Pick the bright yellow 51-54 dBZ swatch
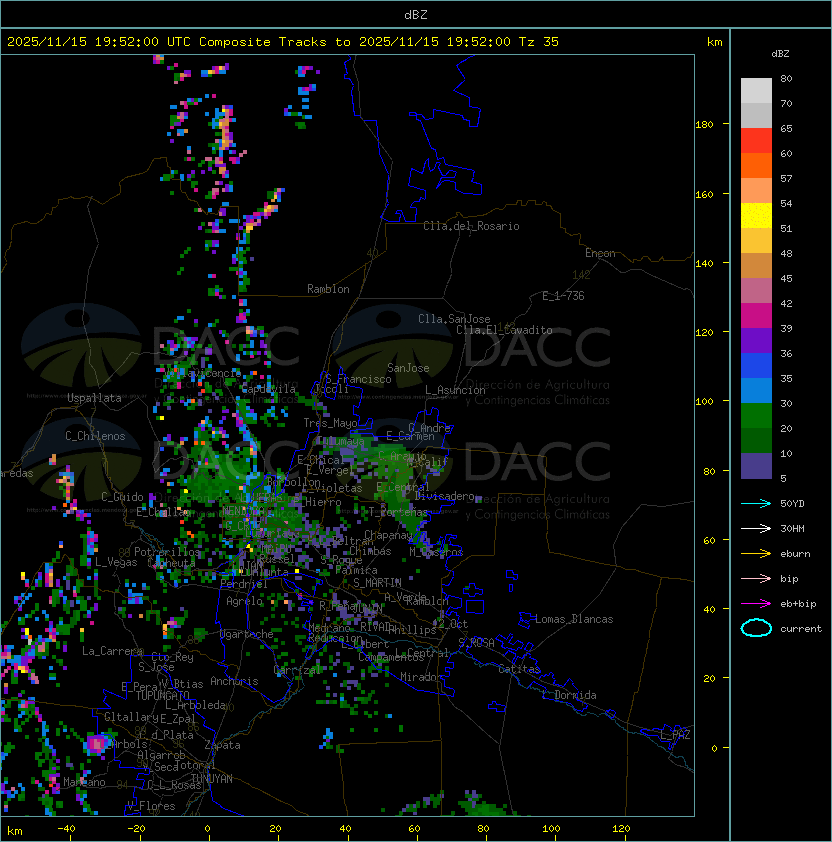The height and width of the screenshot is (842, 832). 756,216
